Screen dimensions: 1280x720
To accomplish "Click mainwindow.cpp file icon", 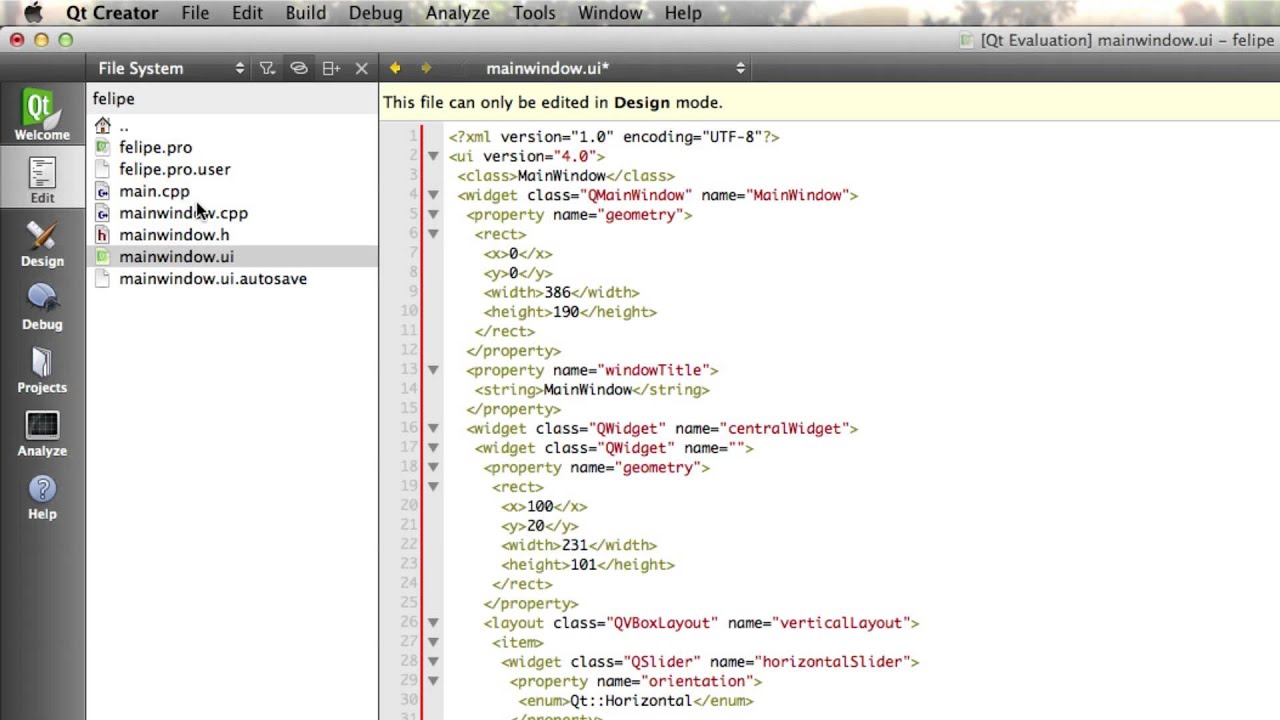I will 102,213.
